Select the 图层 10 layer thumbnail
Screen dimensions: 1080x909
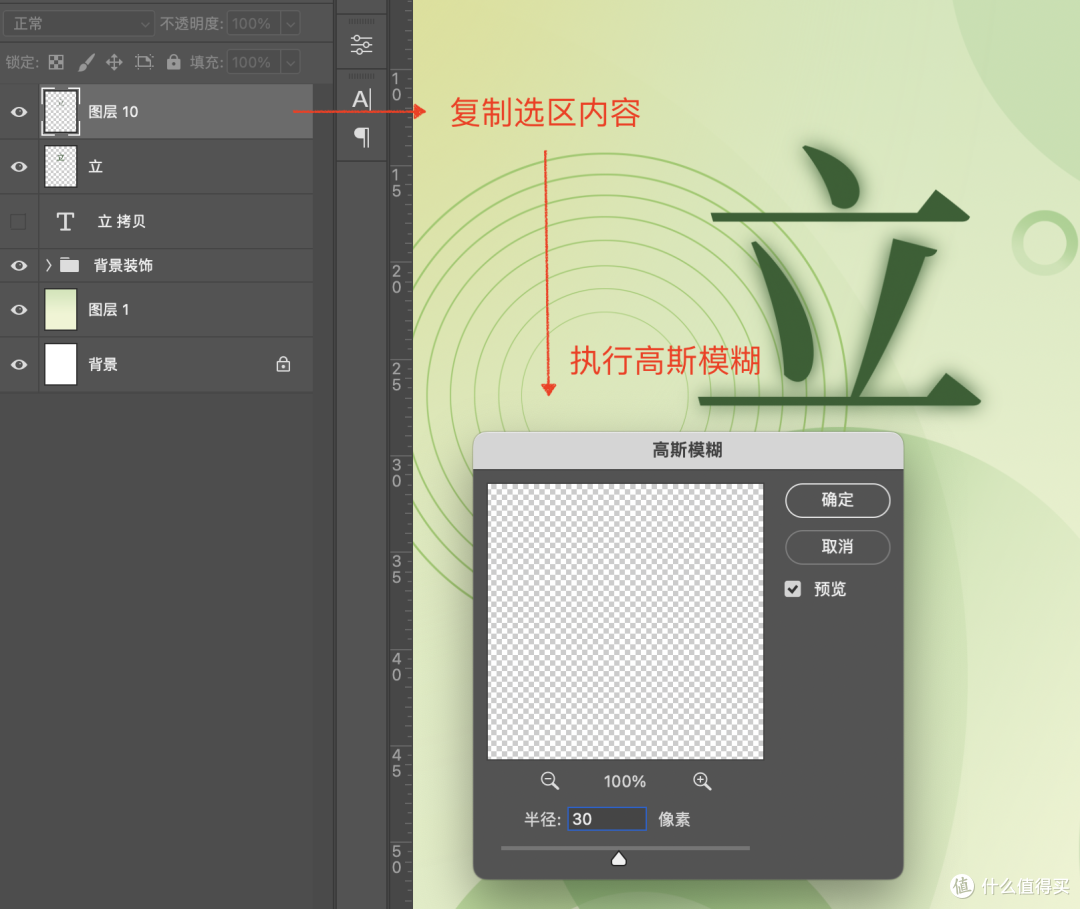pyautogui.click(x=61, y=112)
